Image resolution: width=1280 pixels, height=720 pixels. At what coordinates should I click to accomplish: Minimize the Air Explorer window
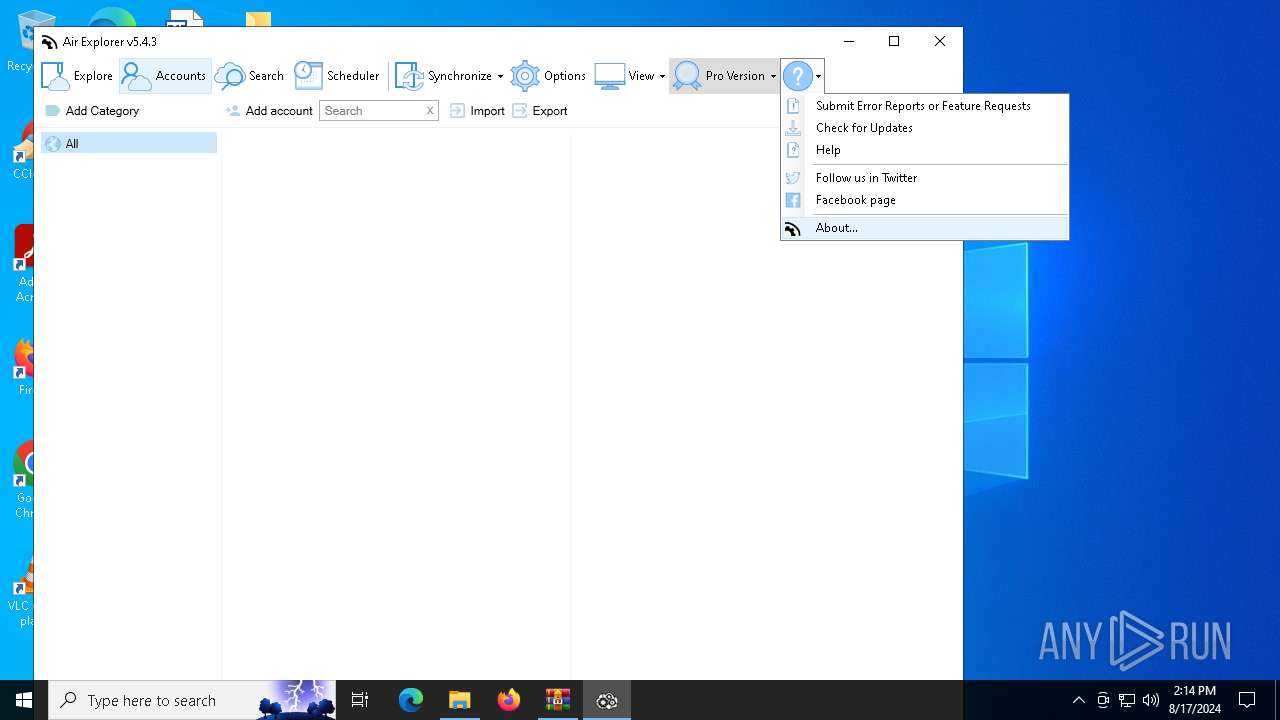click(849, 41)
